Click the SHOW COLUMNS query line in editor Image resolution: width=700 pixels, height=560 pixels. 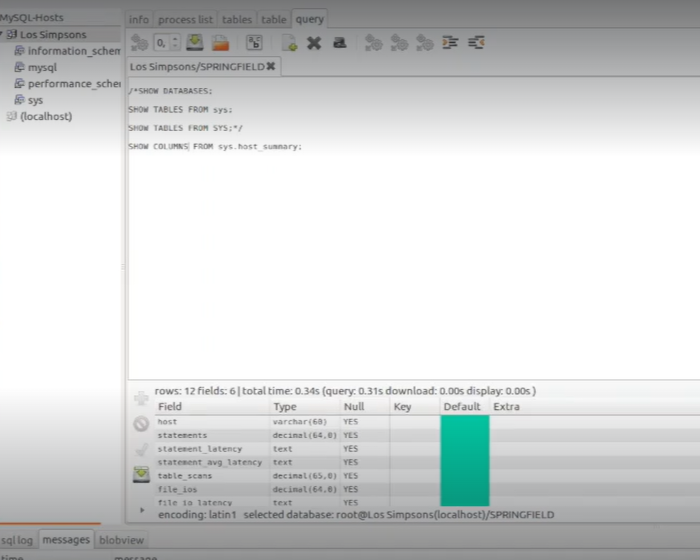215,146
